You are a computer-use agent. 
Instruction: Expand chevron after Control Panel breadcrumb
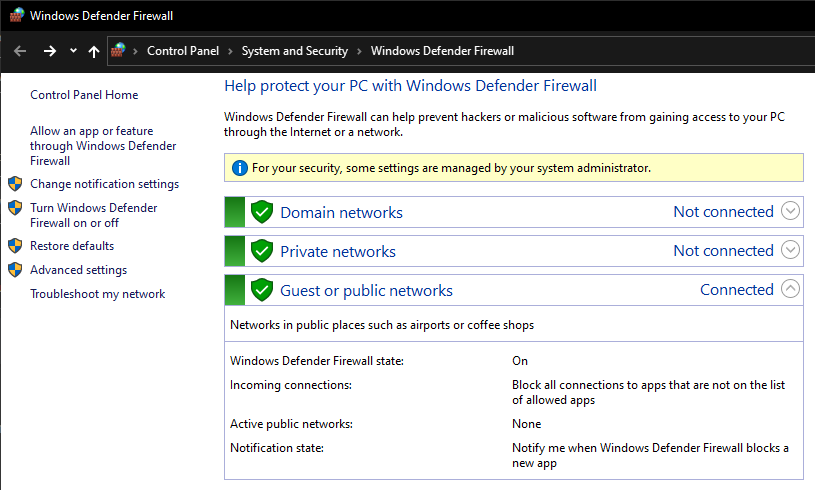click(230, 51)
